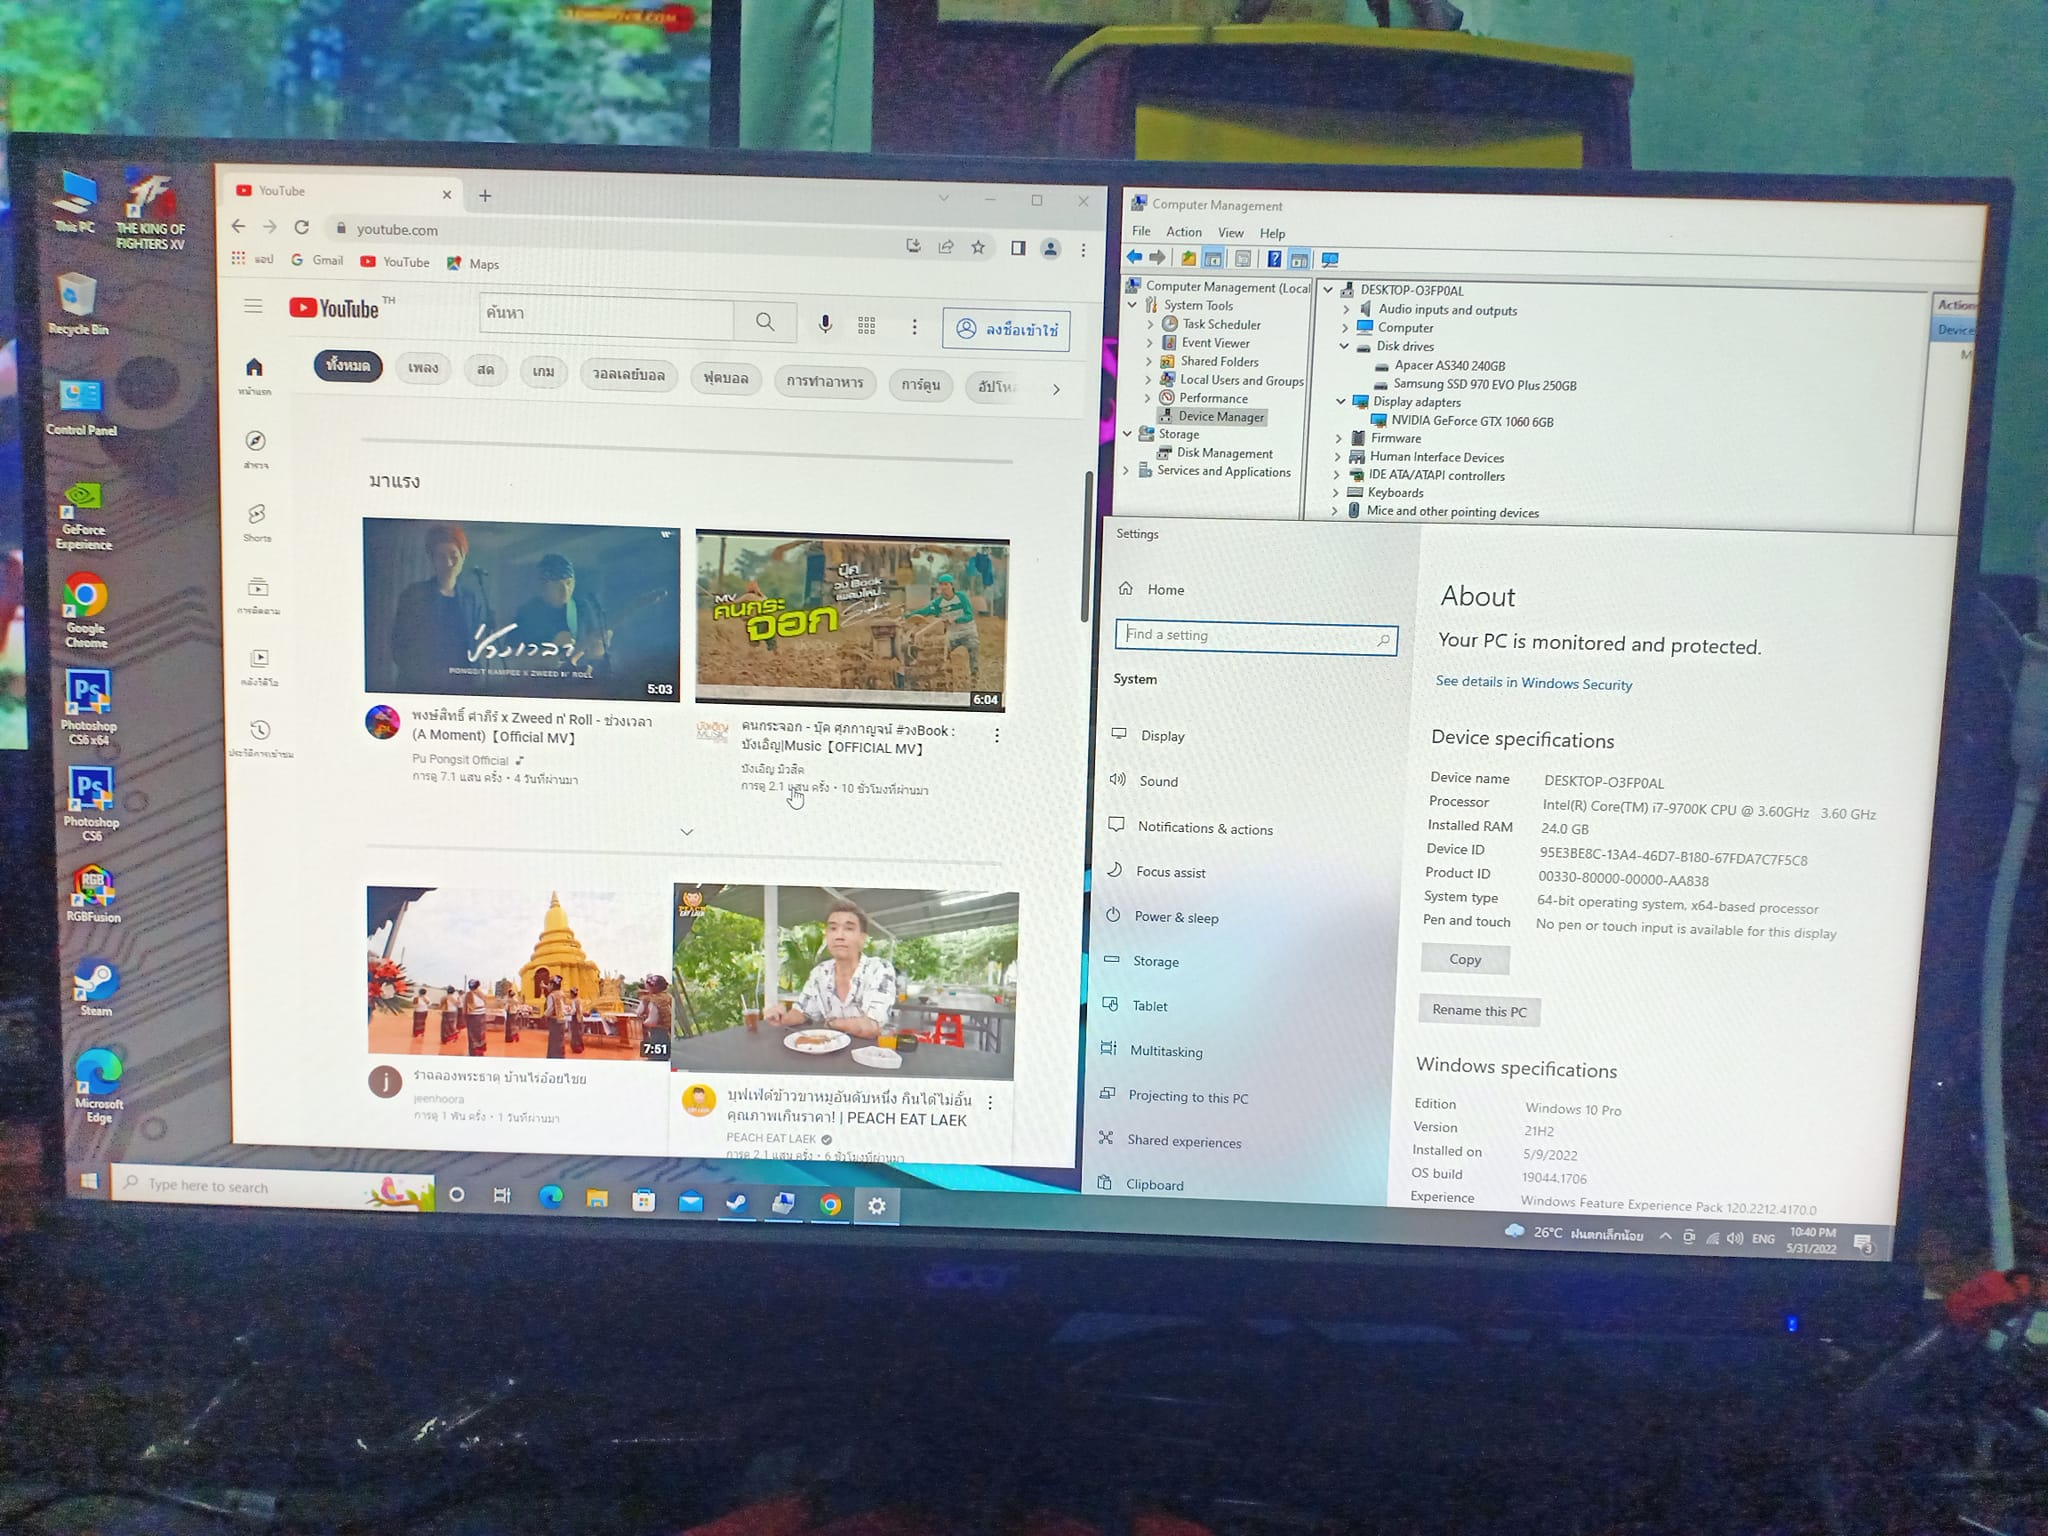The image size is (2048, 1536).
Task: Open Shorts in YouTube sidebar
Action: [257, 521]
